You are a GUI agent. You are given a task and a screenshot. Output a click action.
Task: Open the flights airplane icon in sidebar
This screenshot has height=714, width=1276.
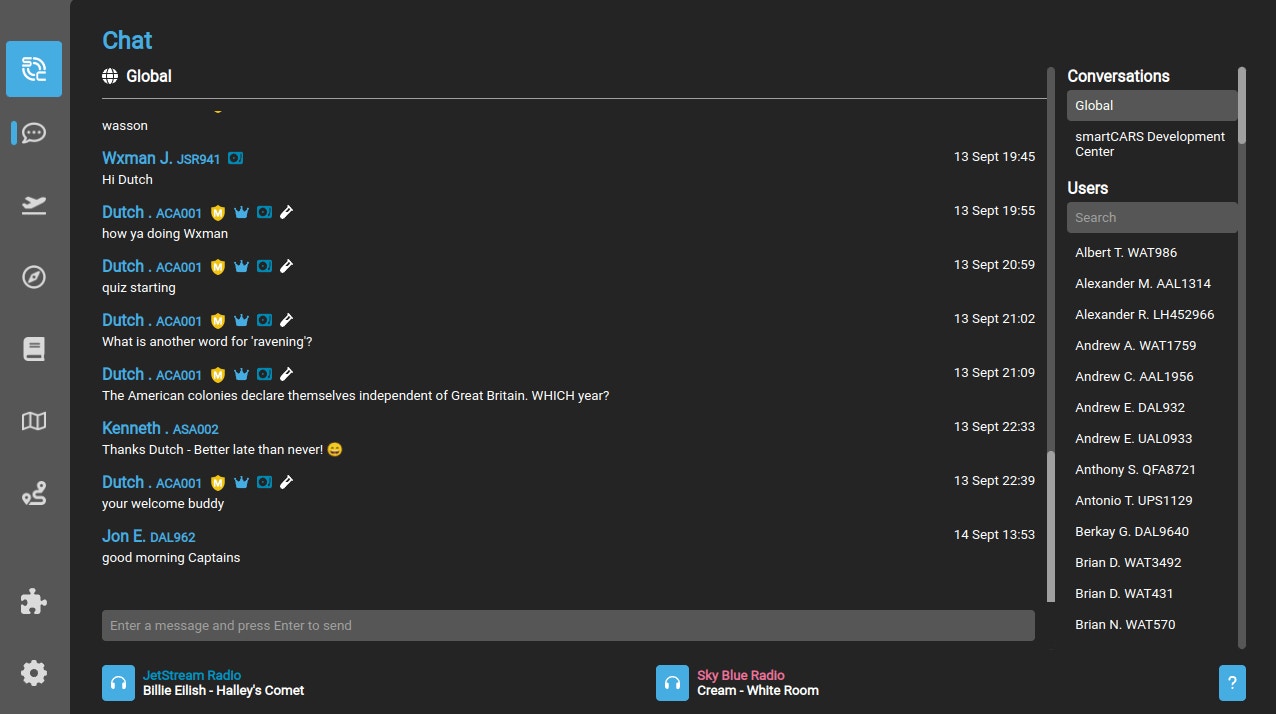pyautogui.click(x=34, y=205)
